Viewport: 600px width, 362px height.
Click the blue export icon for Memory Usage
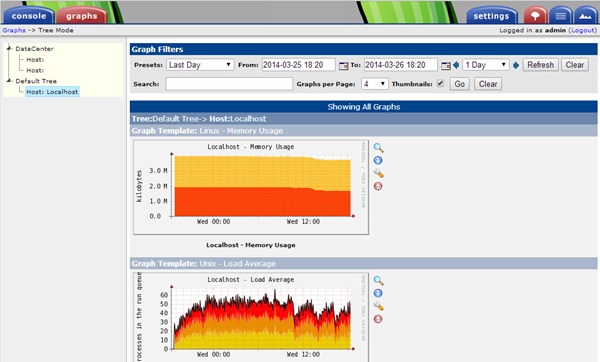378,160
